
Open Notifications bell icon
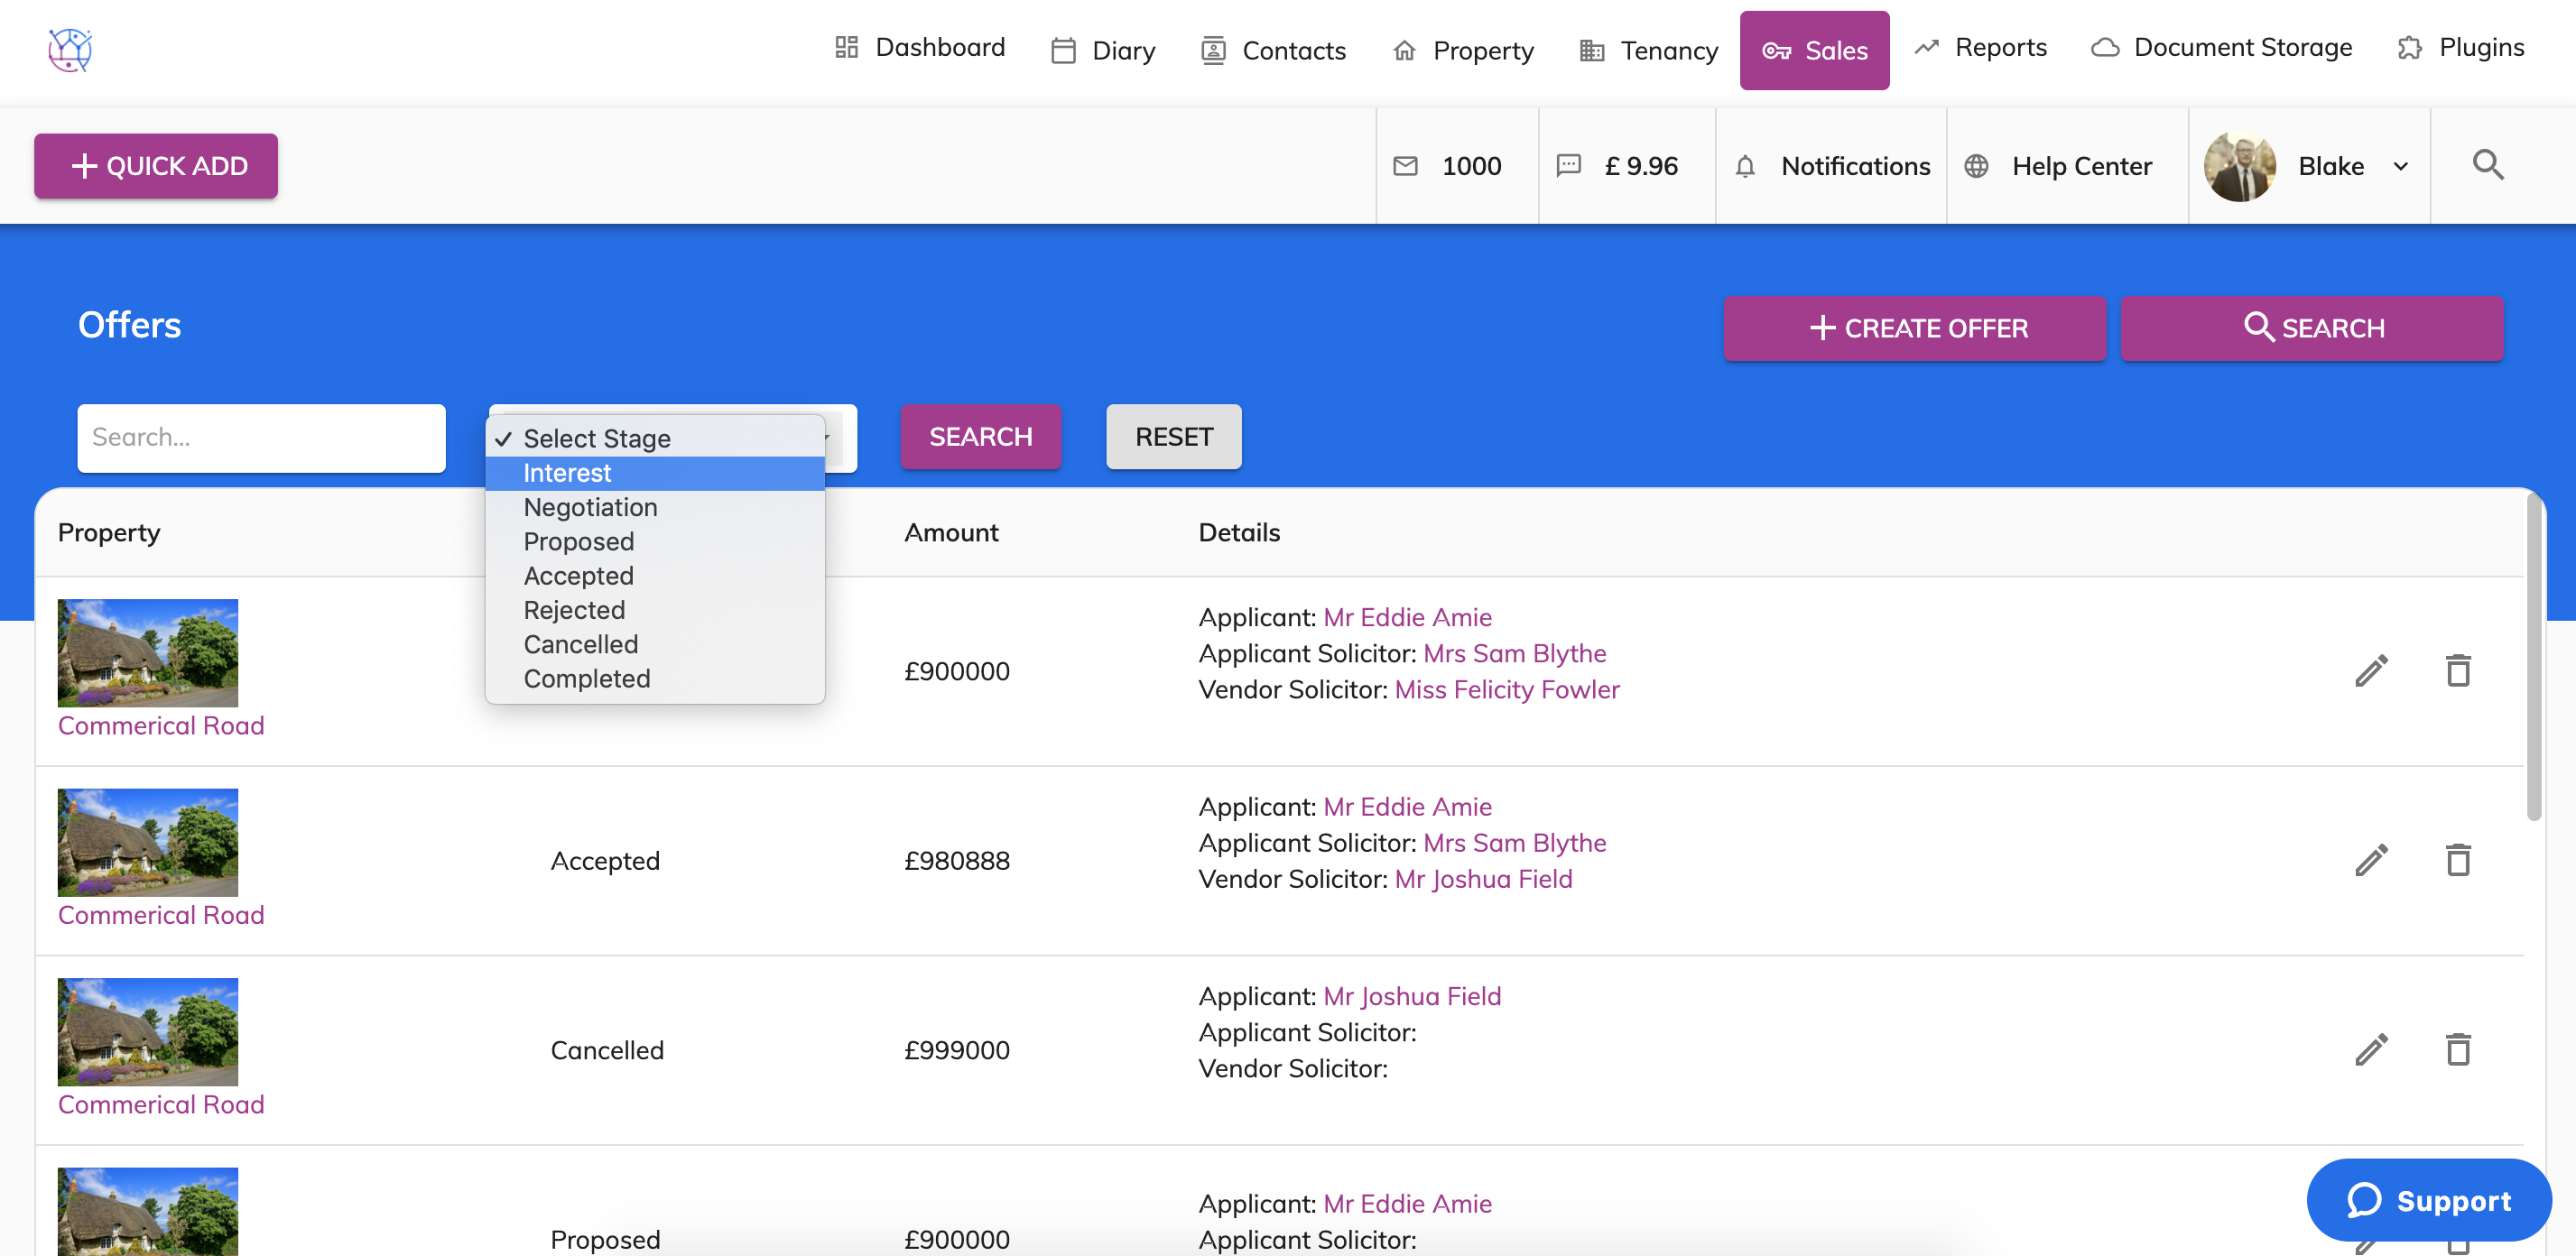click(x=1744, y=166)
